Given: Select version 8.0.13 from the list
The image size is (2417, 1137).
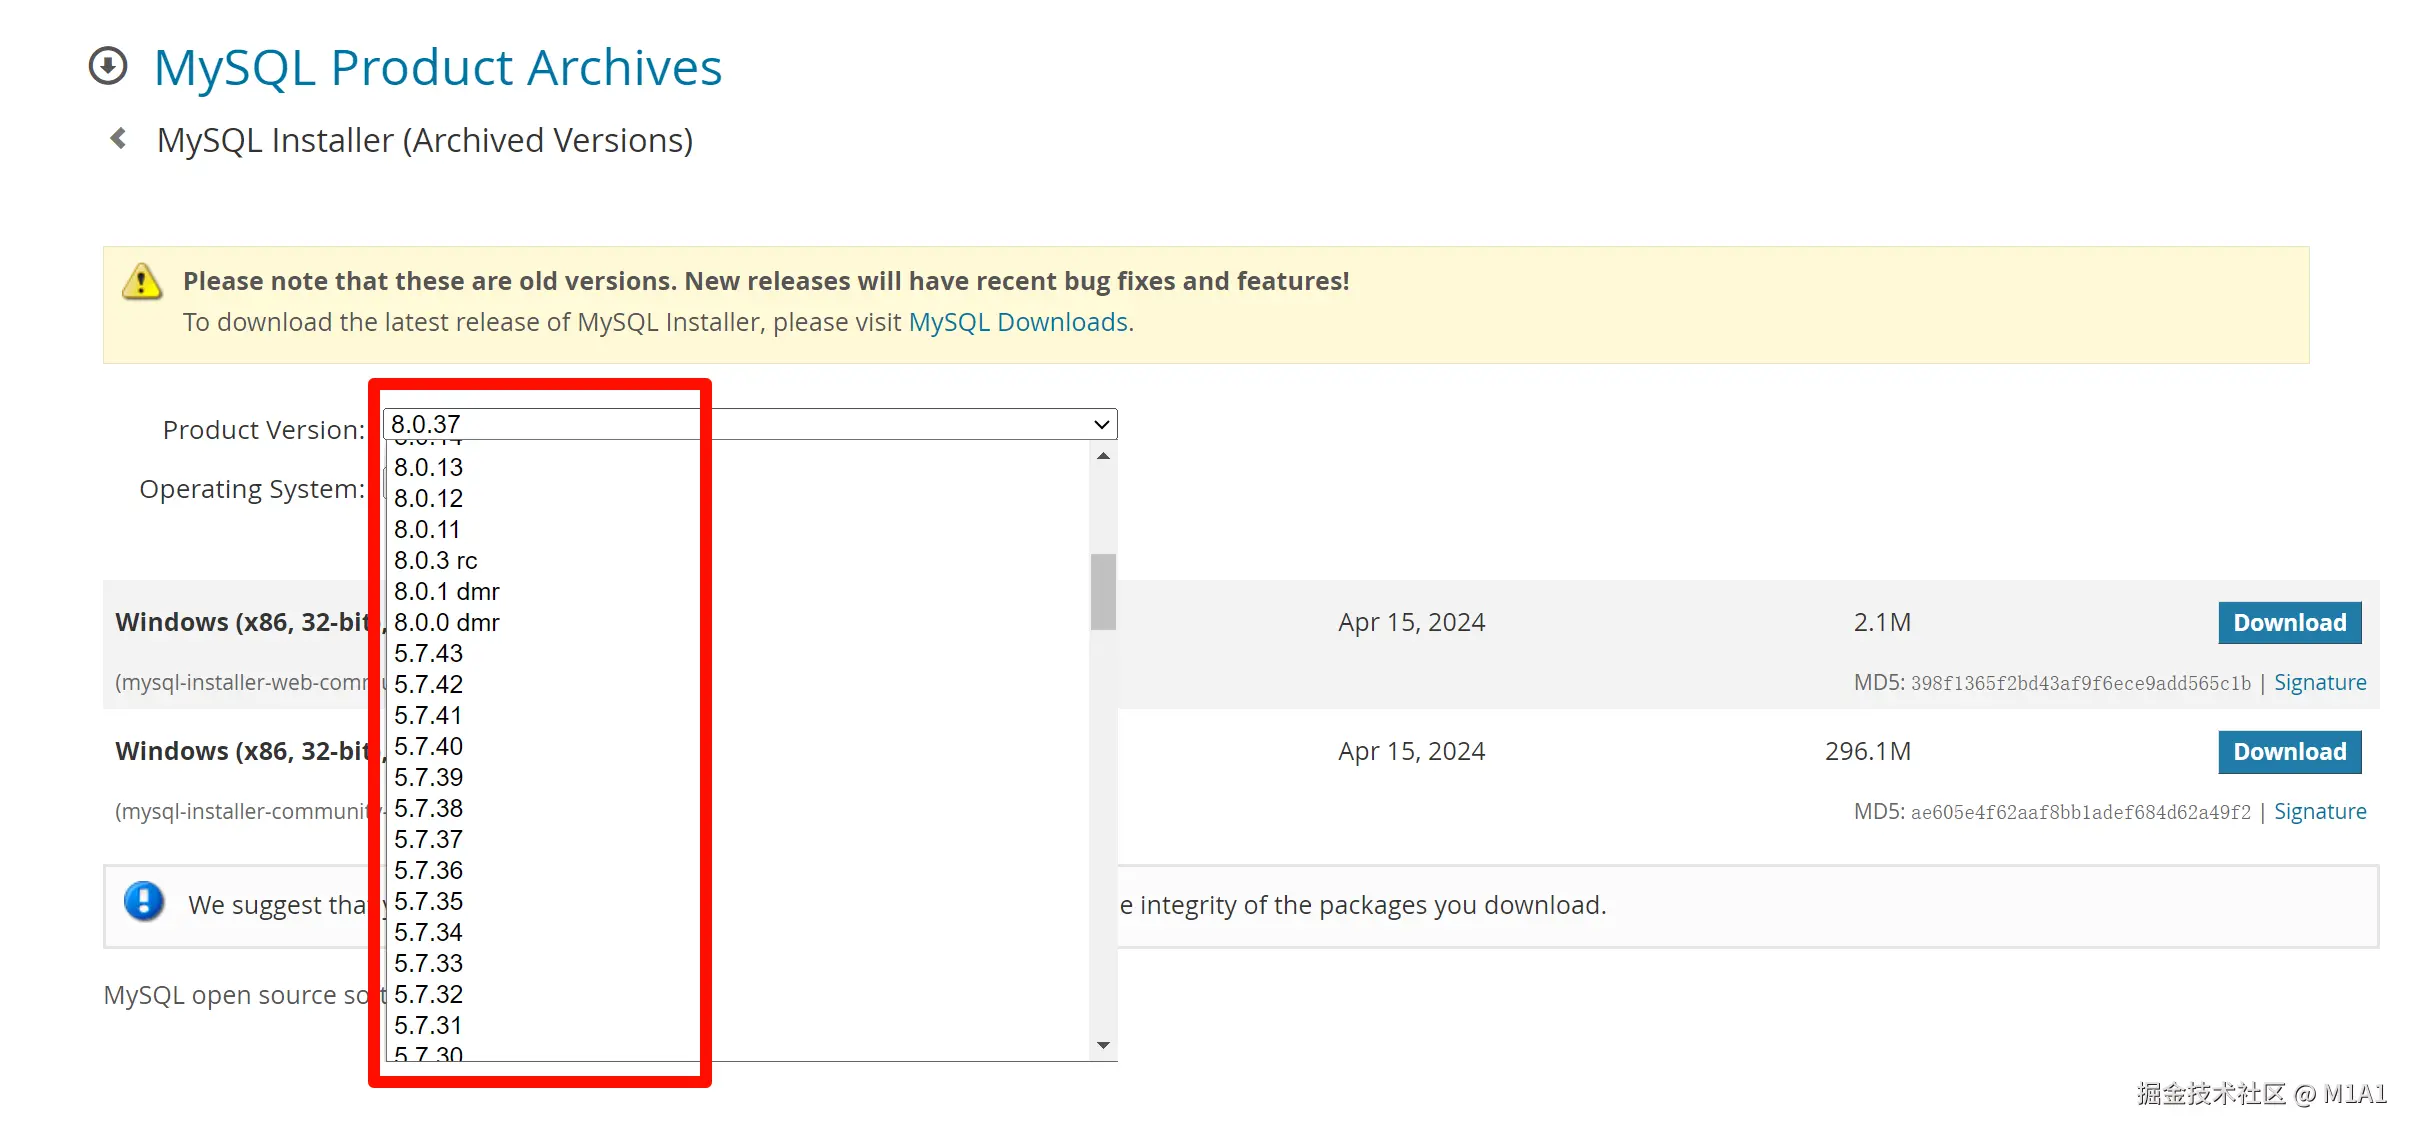Looking at the screenshot, I should tap(428, 467).
